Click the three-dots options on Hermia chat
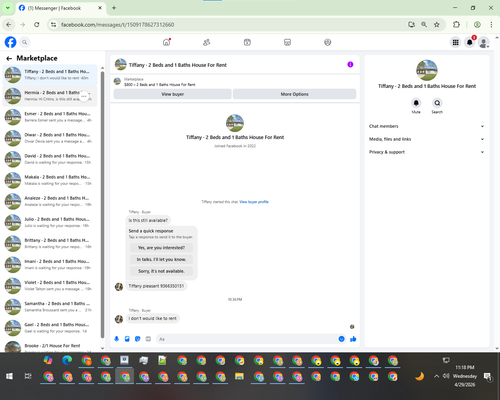 84,96
